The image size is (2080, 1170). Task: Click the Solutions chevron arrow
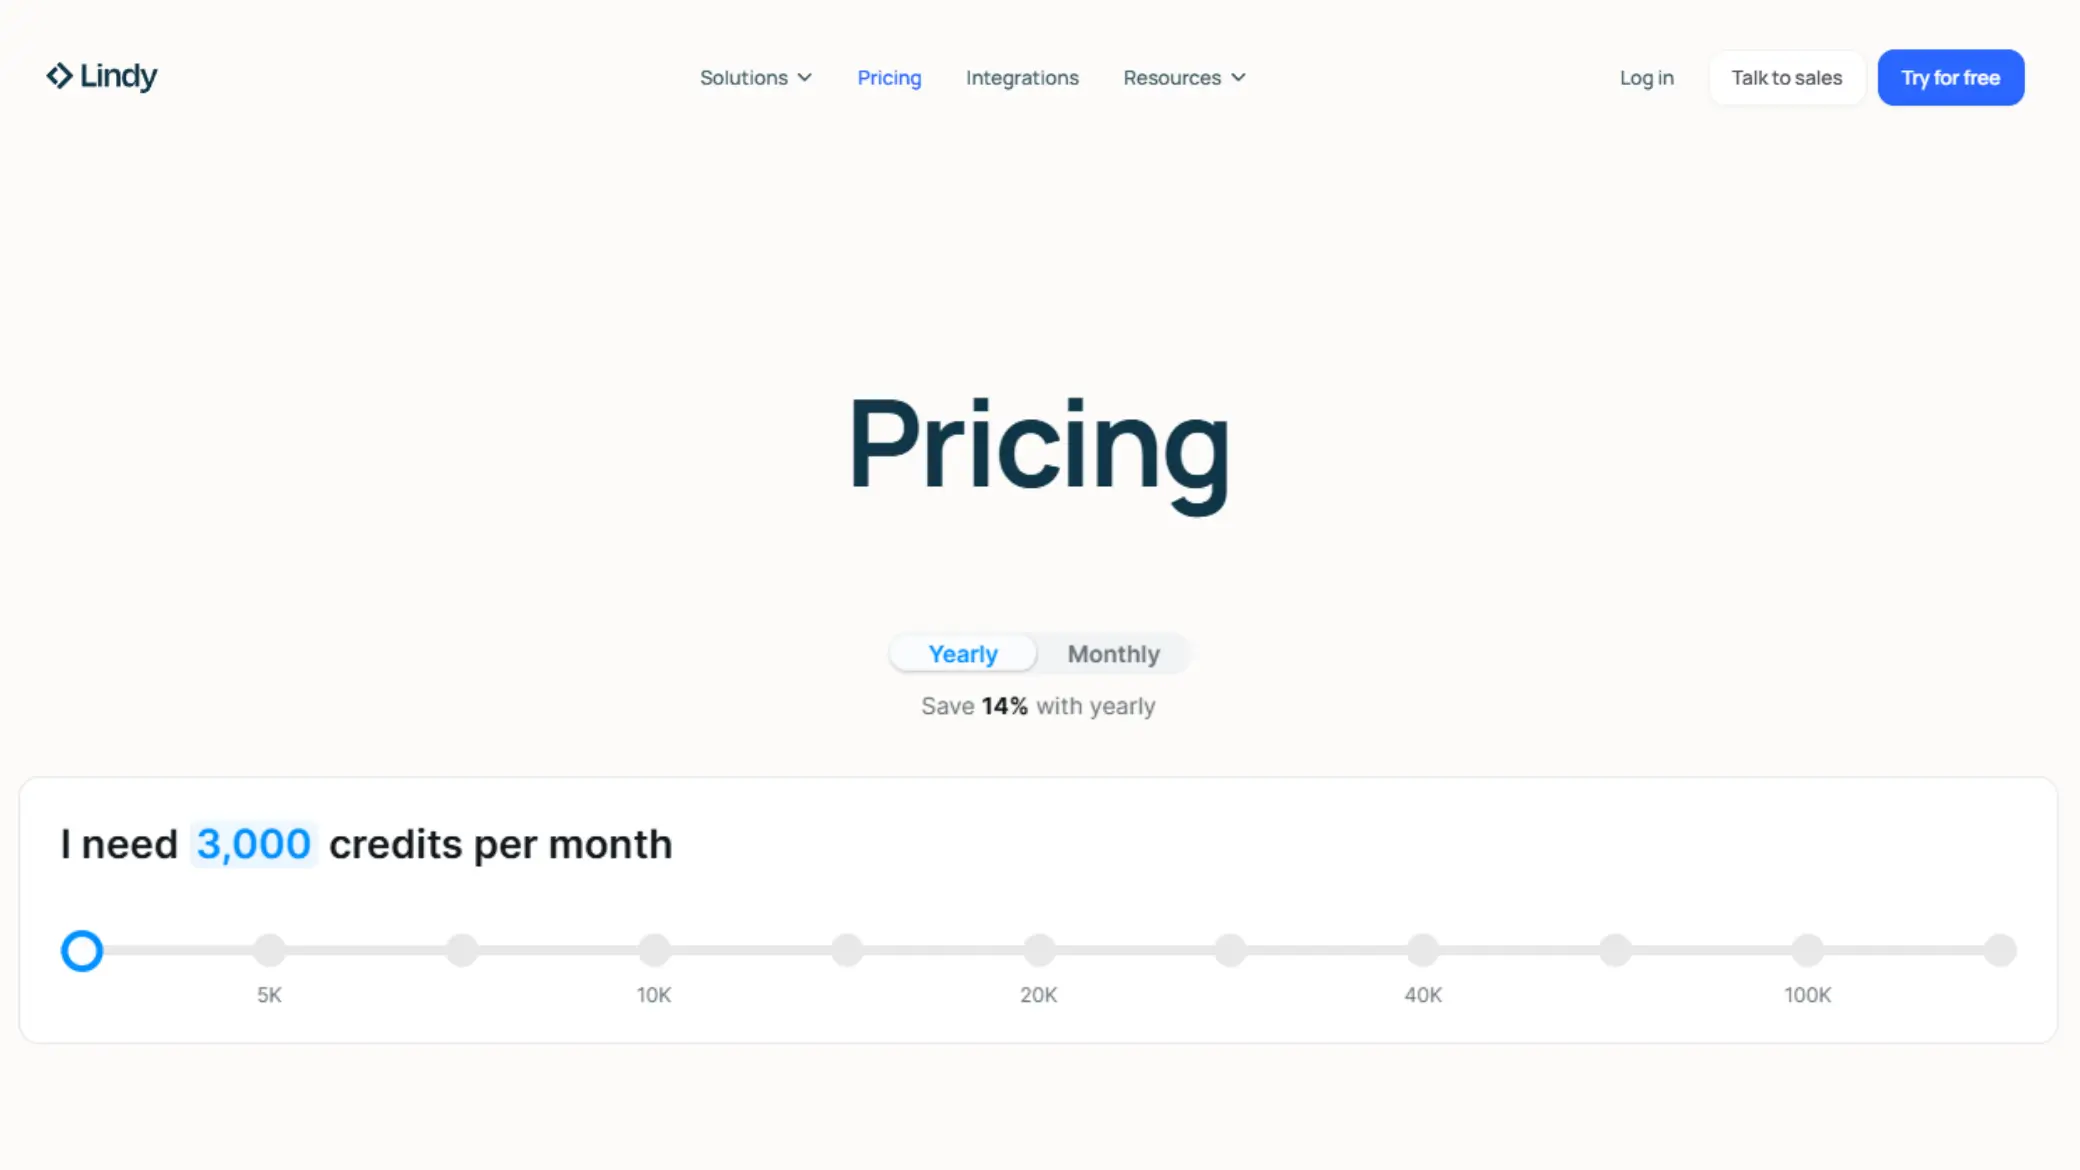point(805,77)
